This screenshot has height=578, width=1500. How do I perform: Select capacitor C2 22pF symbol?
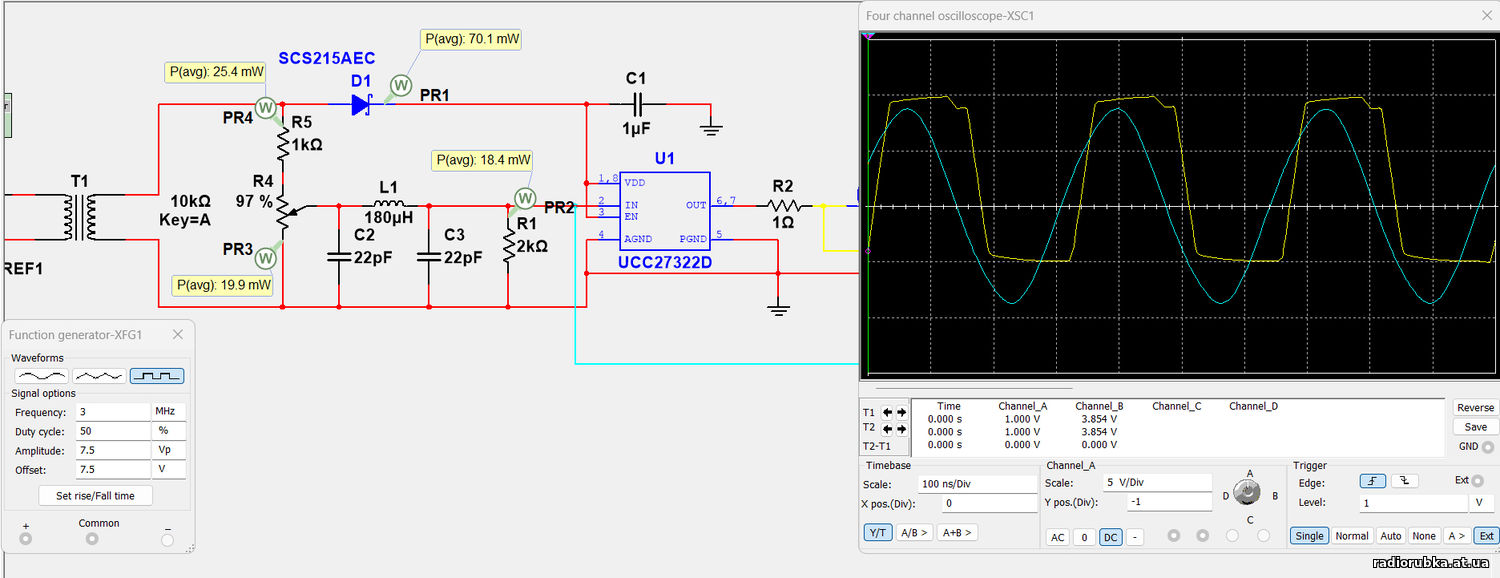click(338, 256)
